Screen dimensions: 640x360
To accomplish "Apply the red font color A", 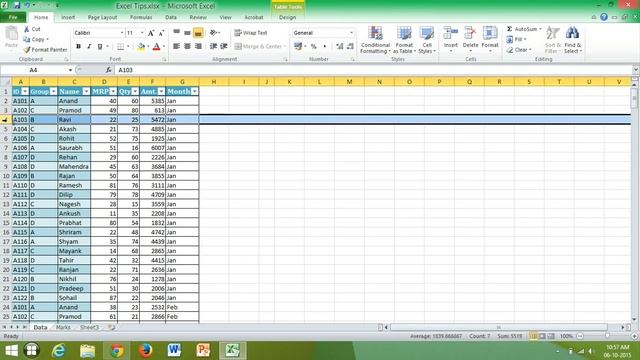I will (x=156, y=47).
